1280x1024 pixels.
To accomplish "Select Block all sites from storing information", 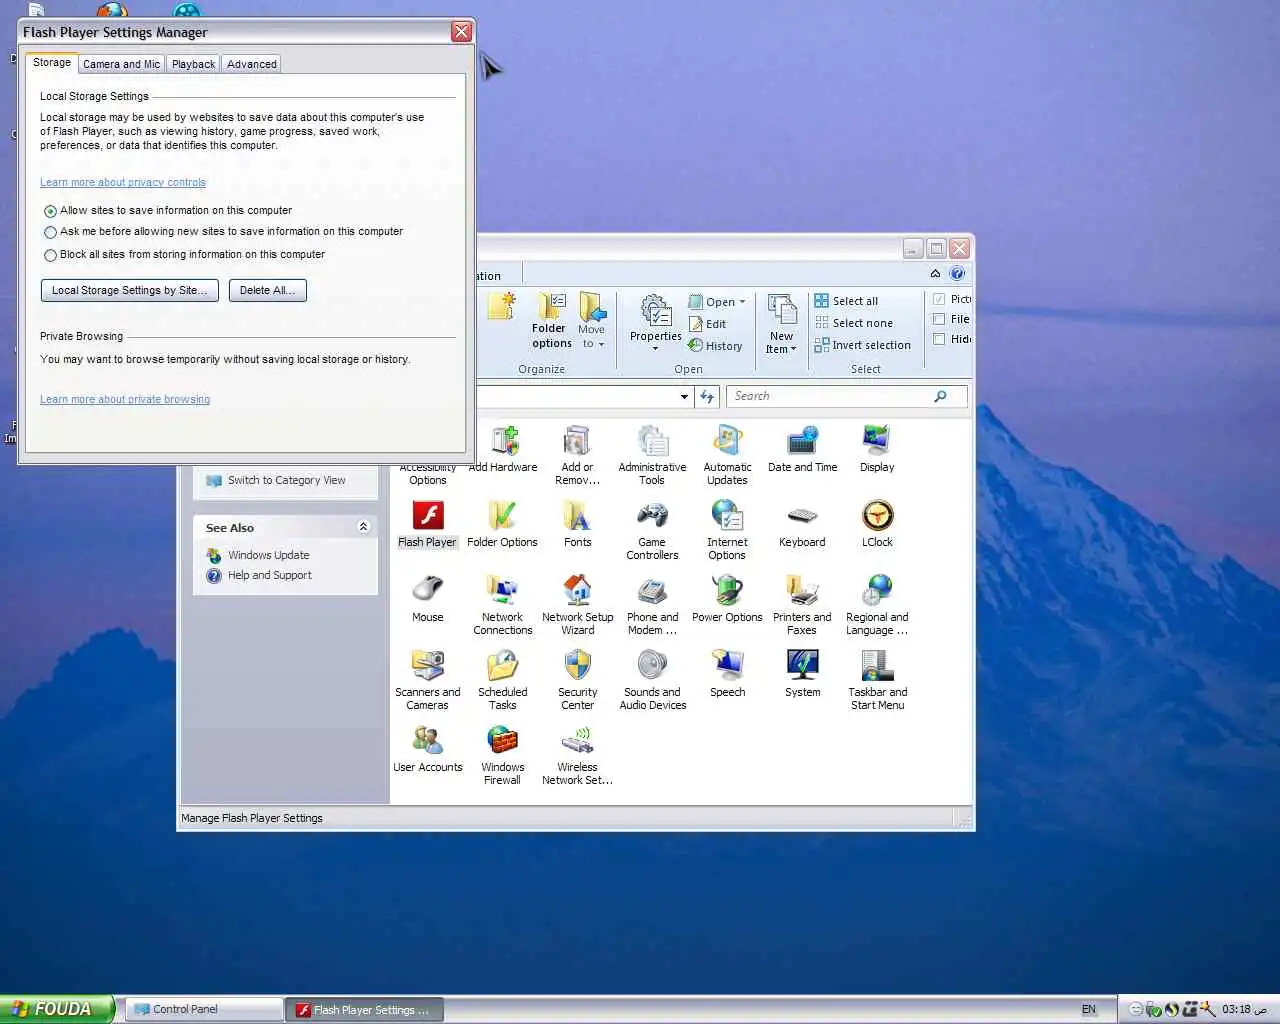I will (50, 255).
